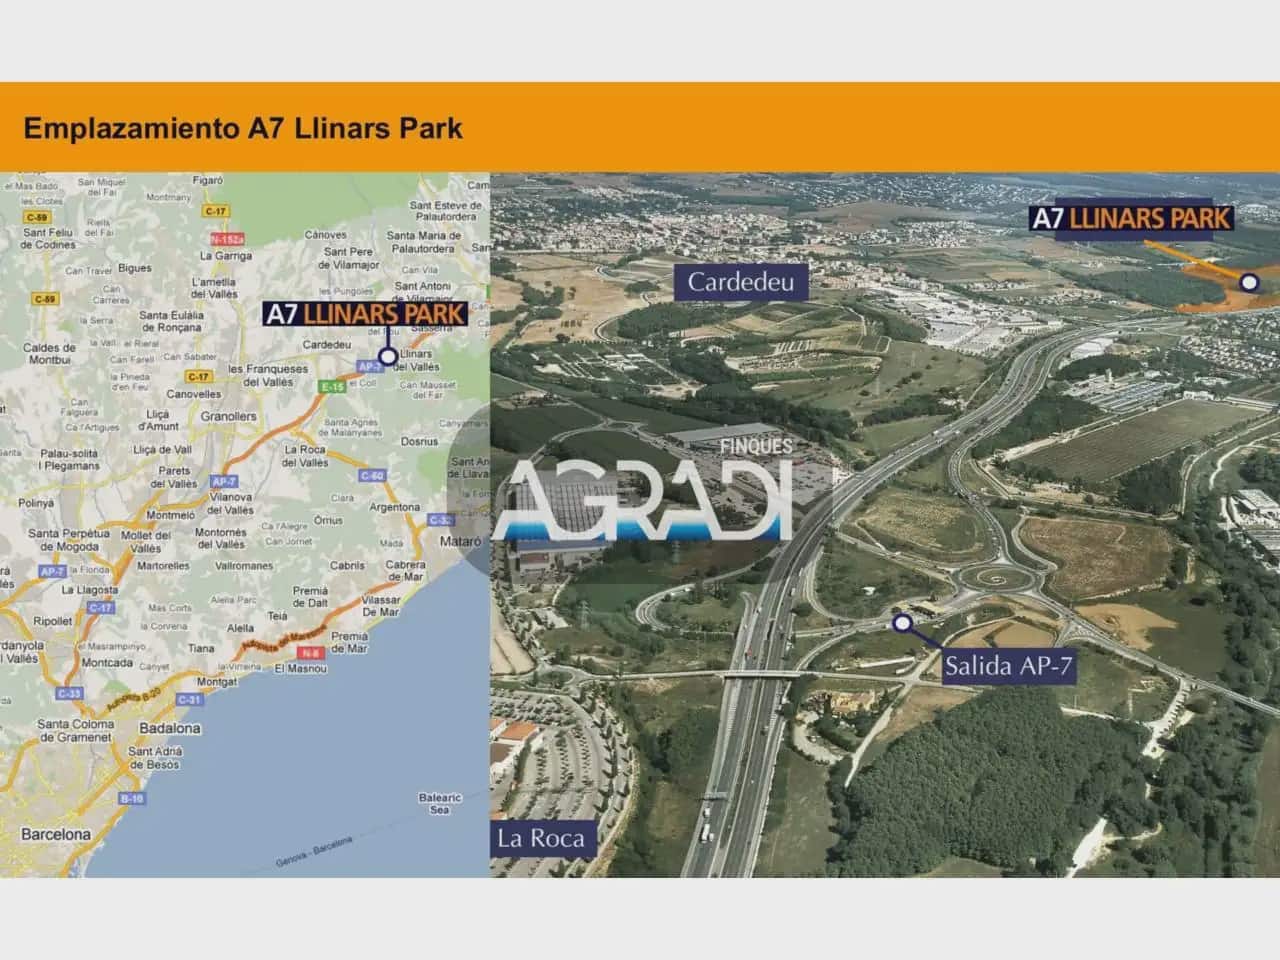The width and height of the screenshot is (1280, 960).
Task: Click Mollet del Vallès
Action: pos(146,541)
